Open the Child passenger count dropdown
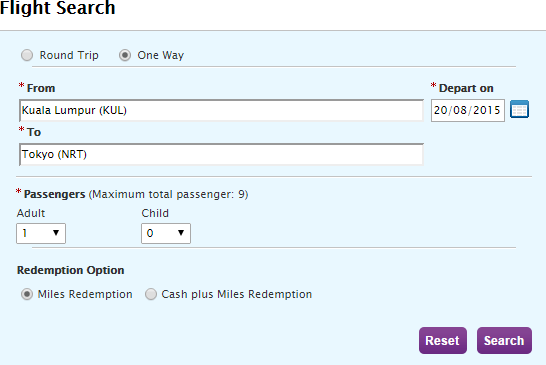The height and width of the screenshot is (365, 546). [x=166, y=233]
